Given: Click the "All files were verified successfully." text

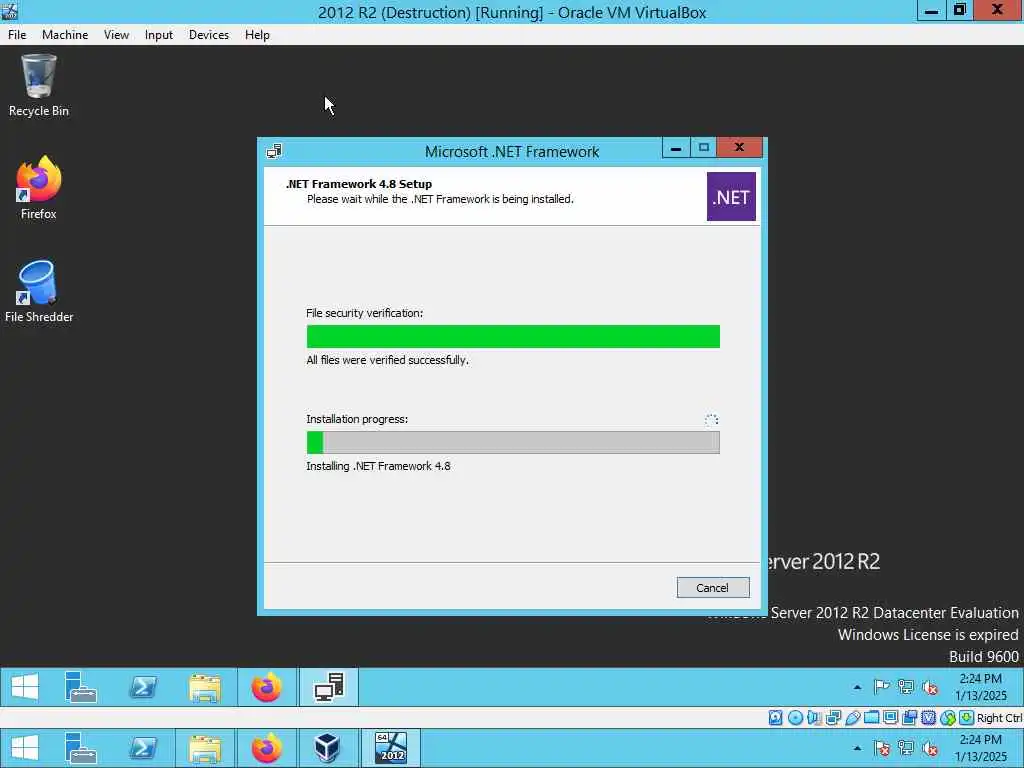Looking at the screenshot, I should [387, 360].
